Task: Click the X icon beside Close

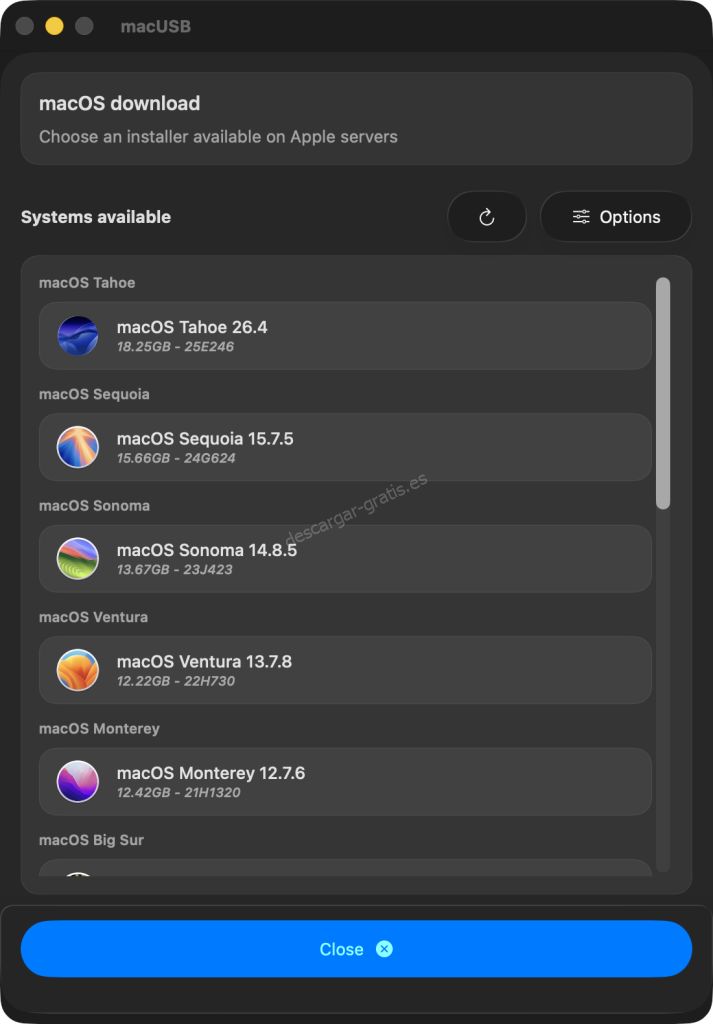Action: pyautogui.click(x=385, y=949)
